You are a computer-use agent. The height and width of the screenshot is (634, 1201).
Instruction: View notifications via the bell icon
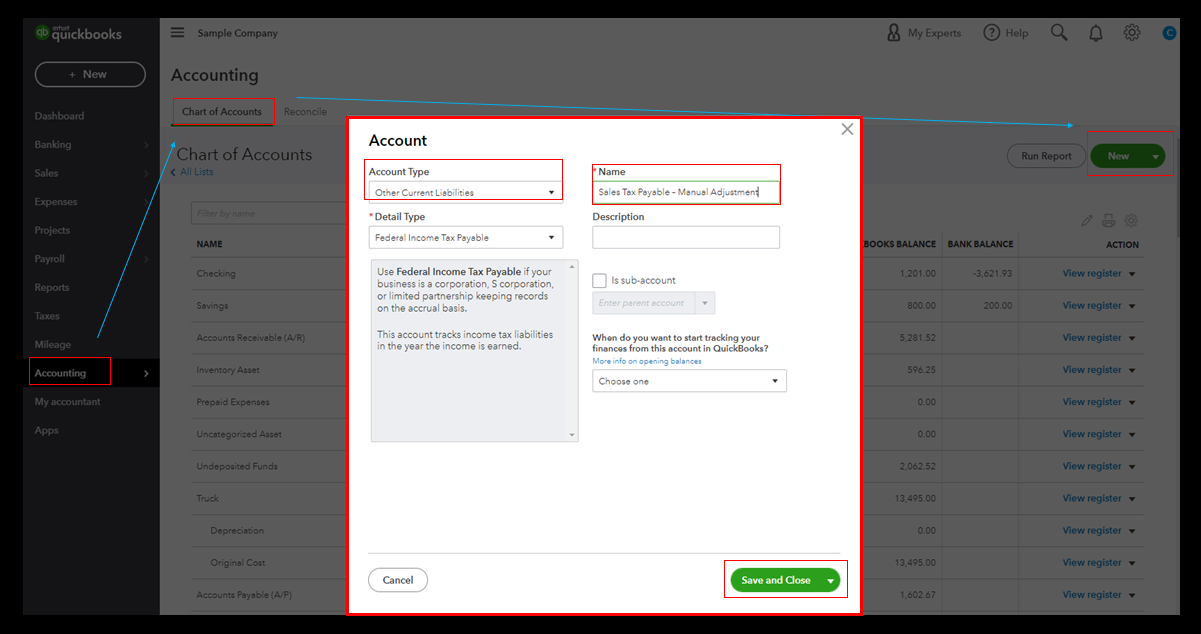click(x=1096, y=33)
